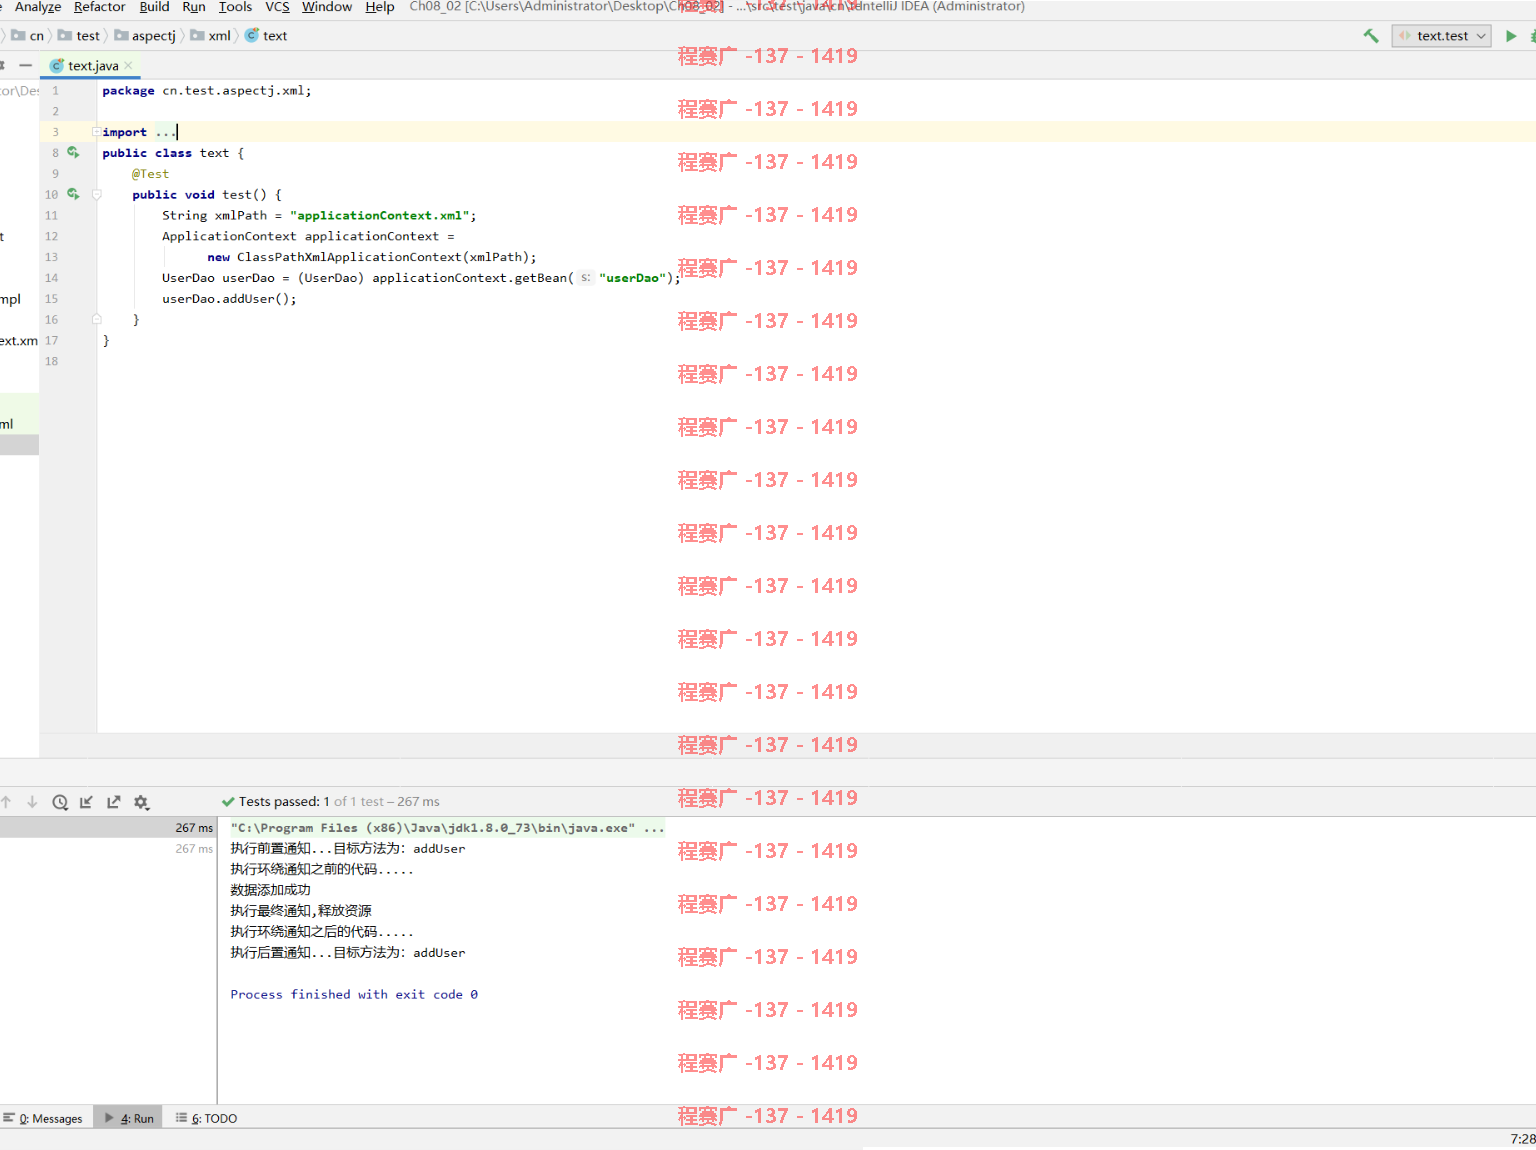Click the package declaration line

point(207,91)
